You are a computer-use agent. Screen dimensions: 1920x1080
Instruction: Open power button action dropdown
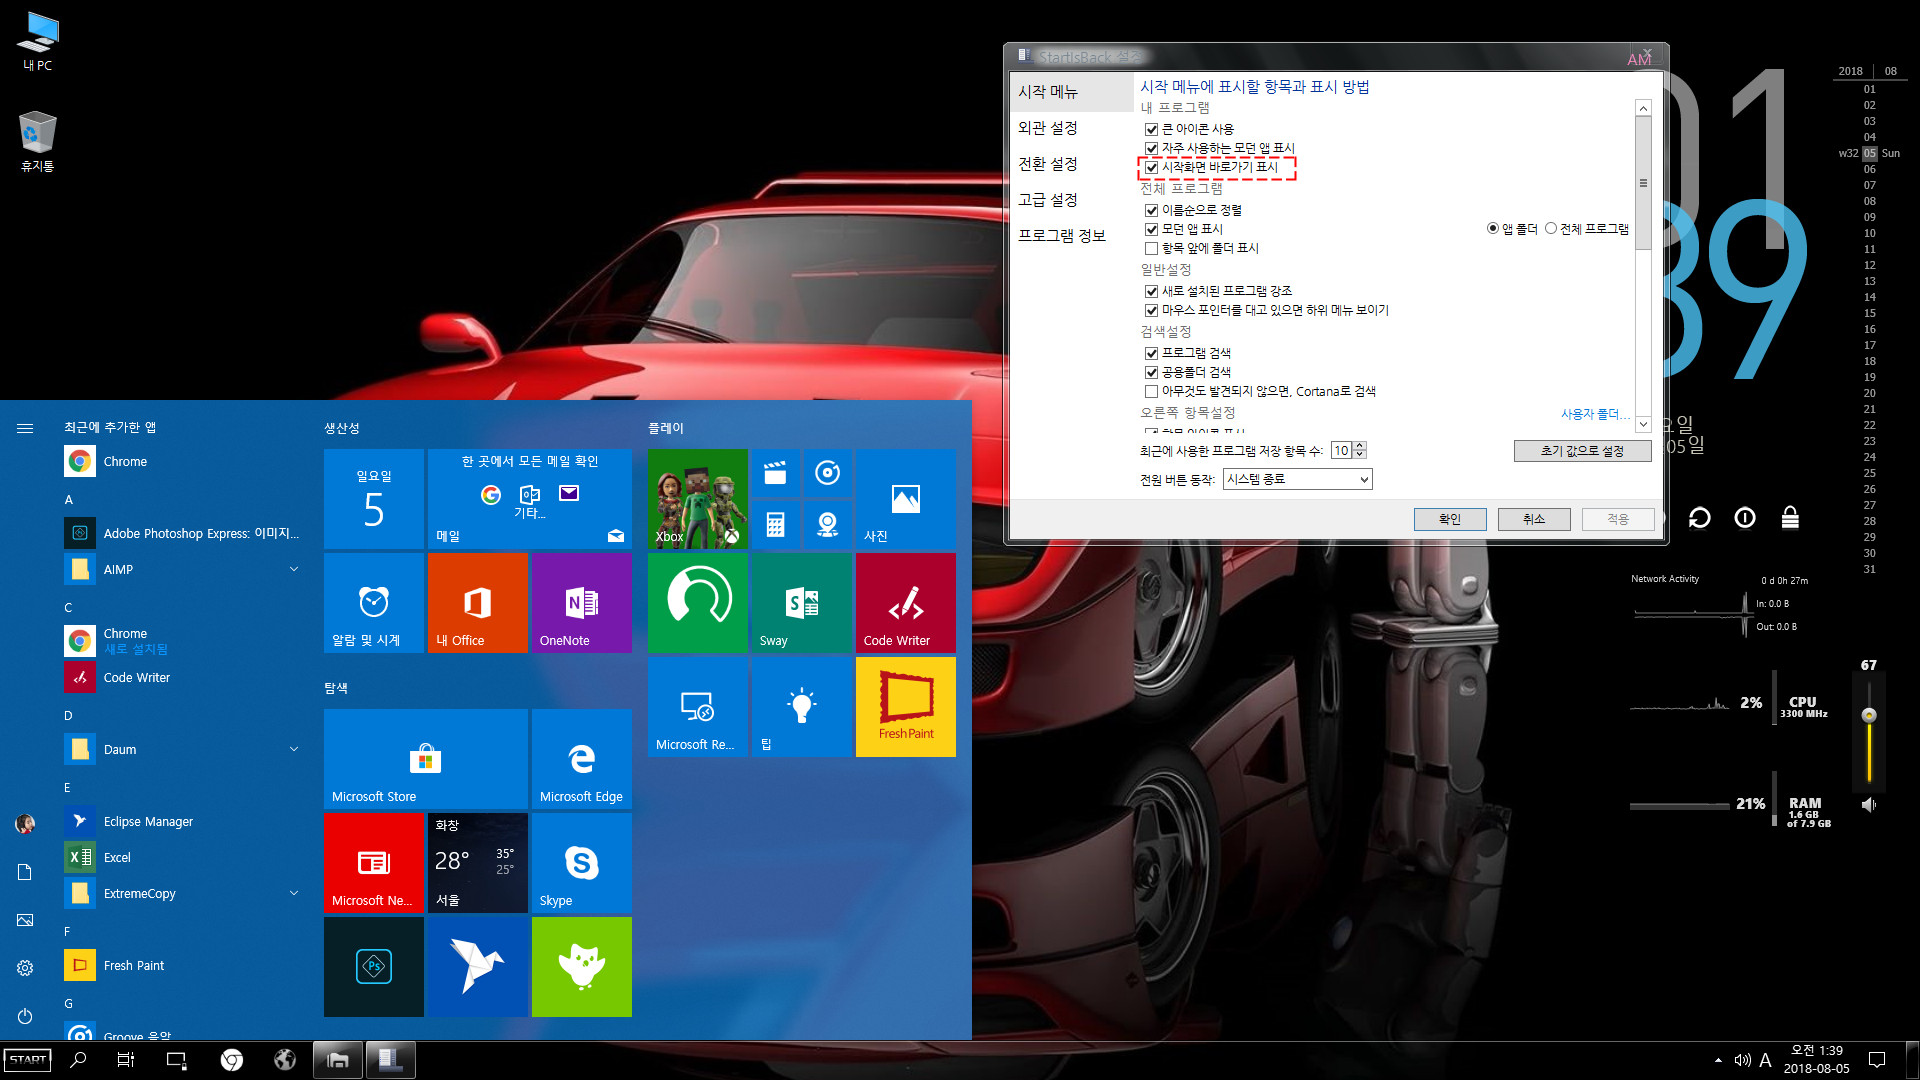tap(1297, 479)
